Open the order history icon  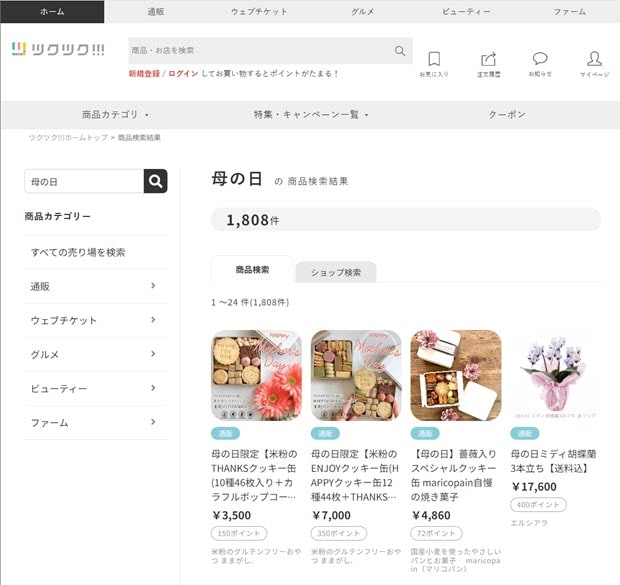point(488,59)
